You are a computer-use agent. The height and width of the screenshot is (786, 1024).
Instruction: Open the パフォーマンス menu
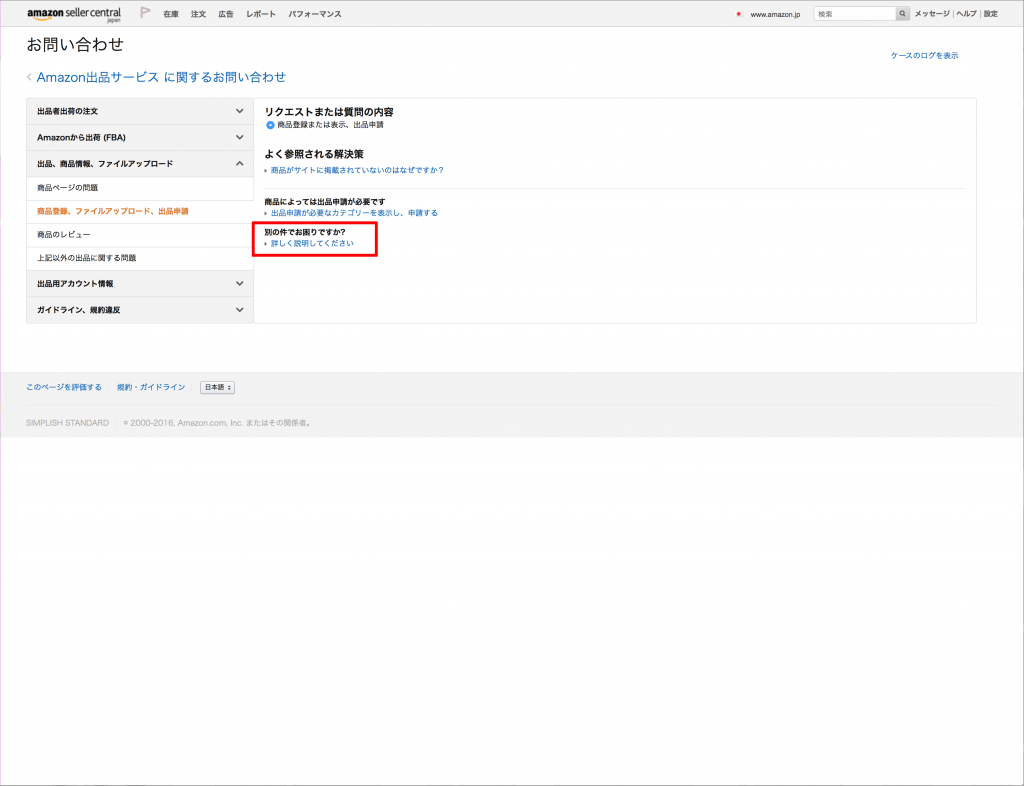tap(315, 14)
